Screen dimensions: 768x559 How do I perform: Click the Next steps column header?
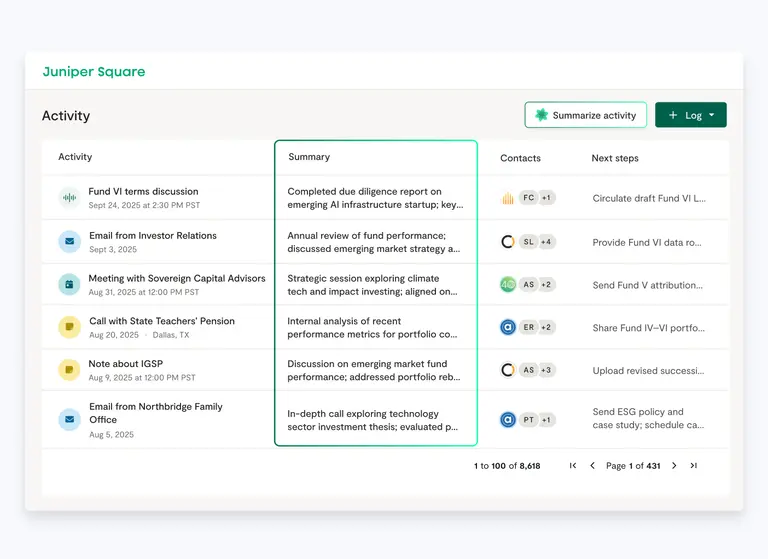coord(615,158)
